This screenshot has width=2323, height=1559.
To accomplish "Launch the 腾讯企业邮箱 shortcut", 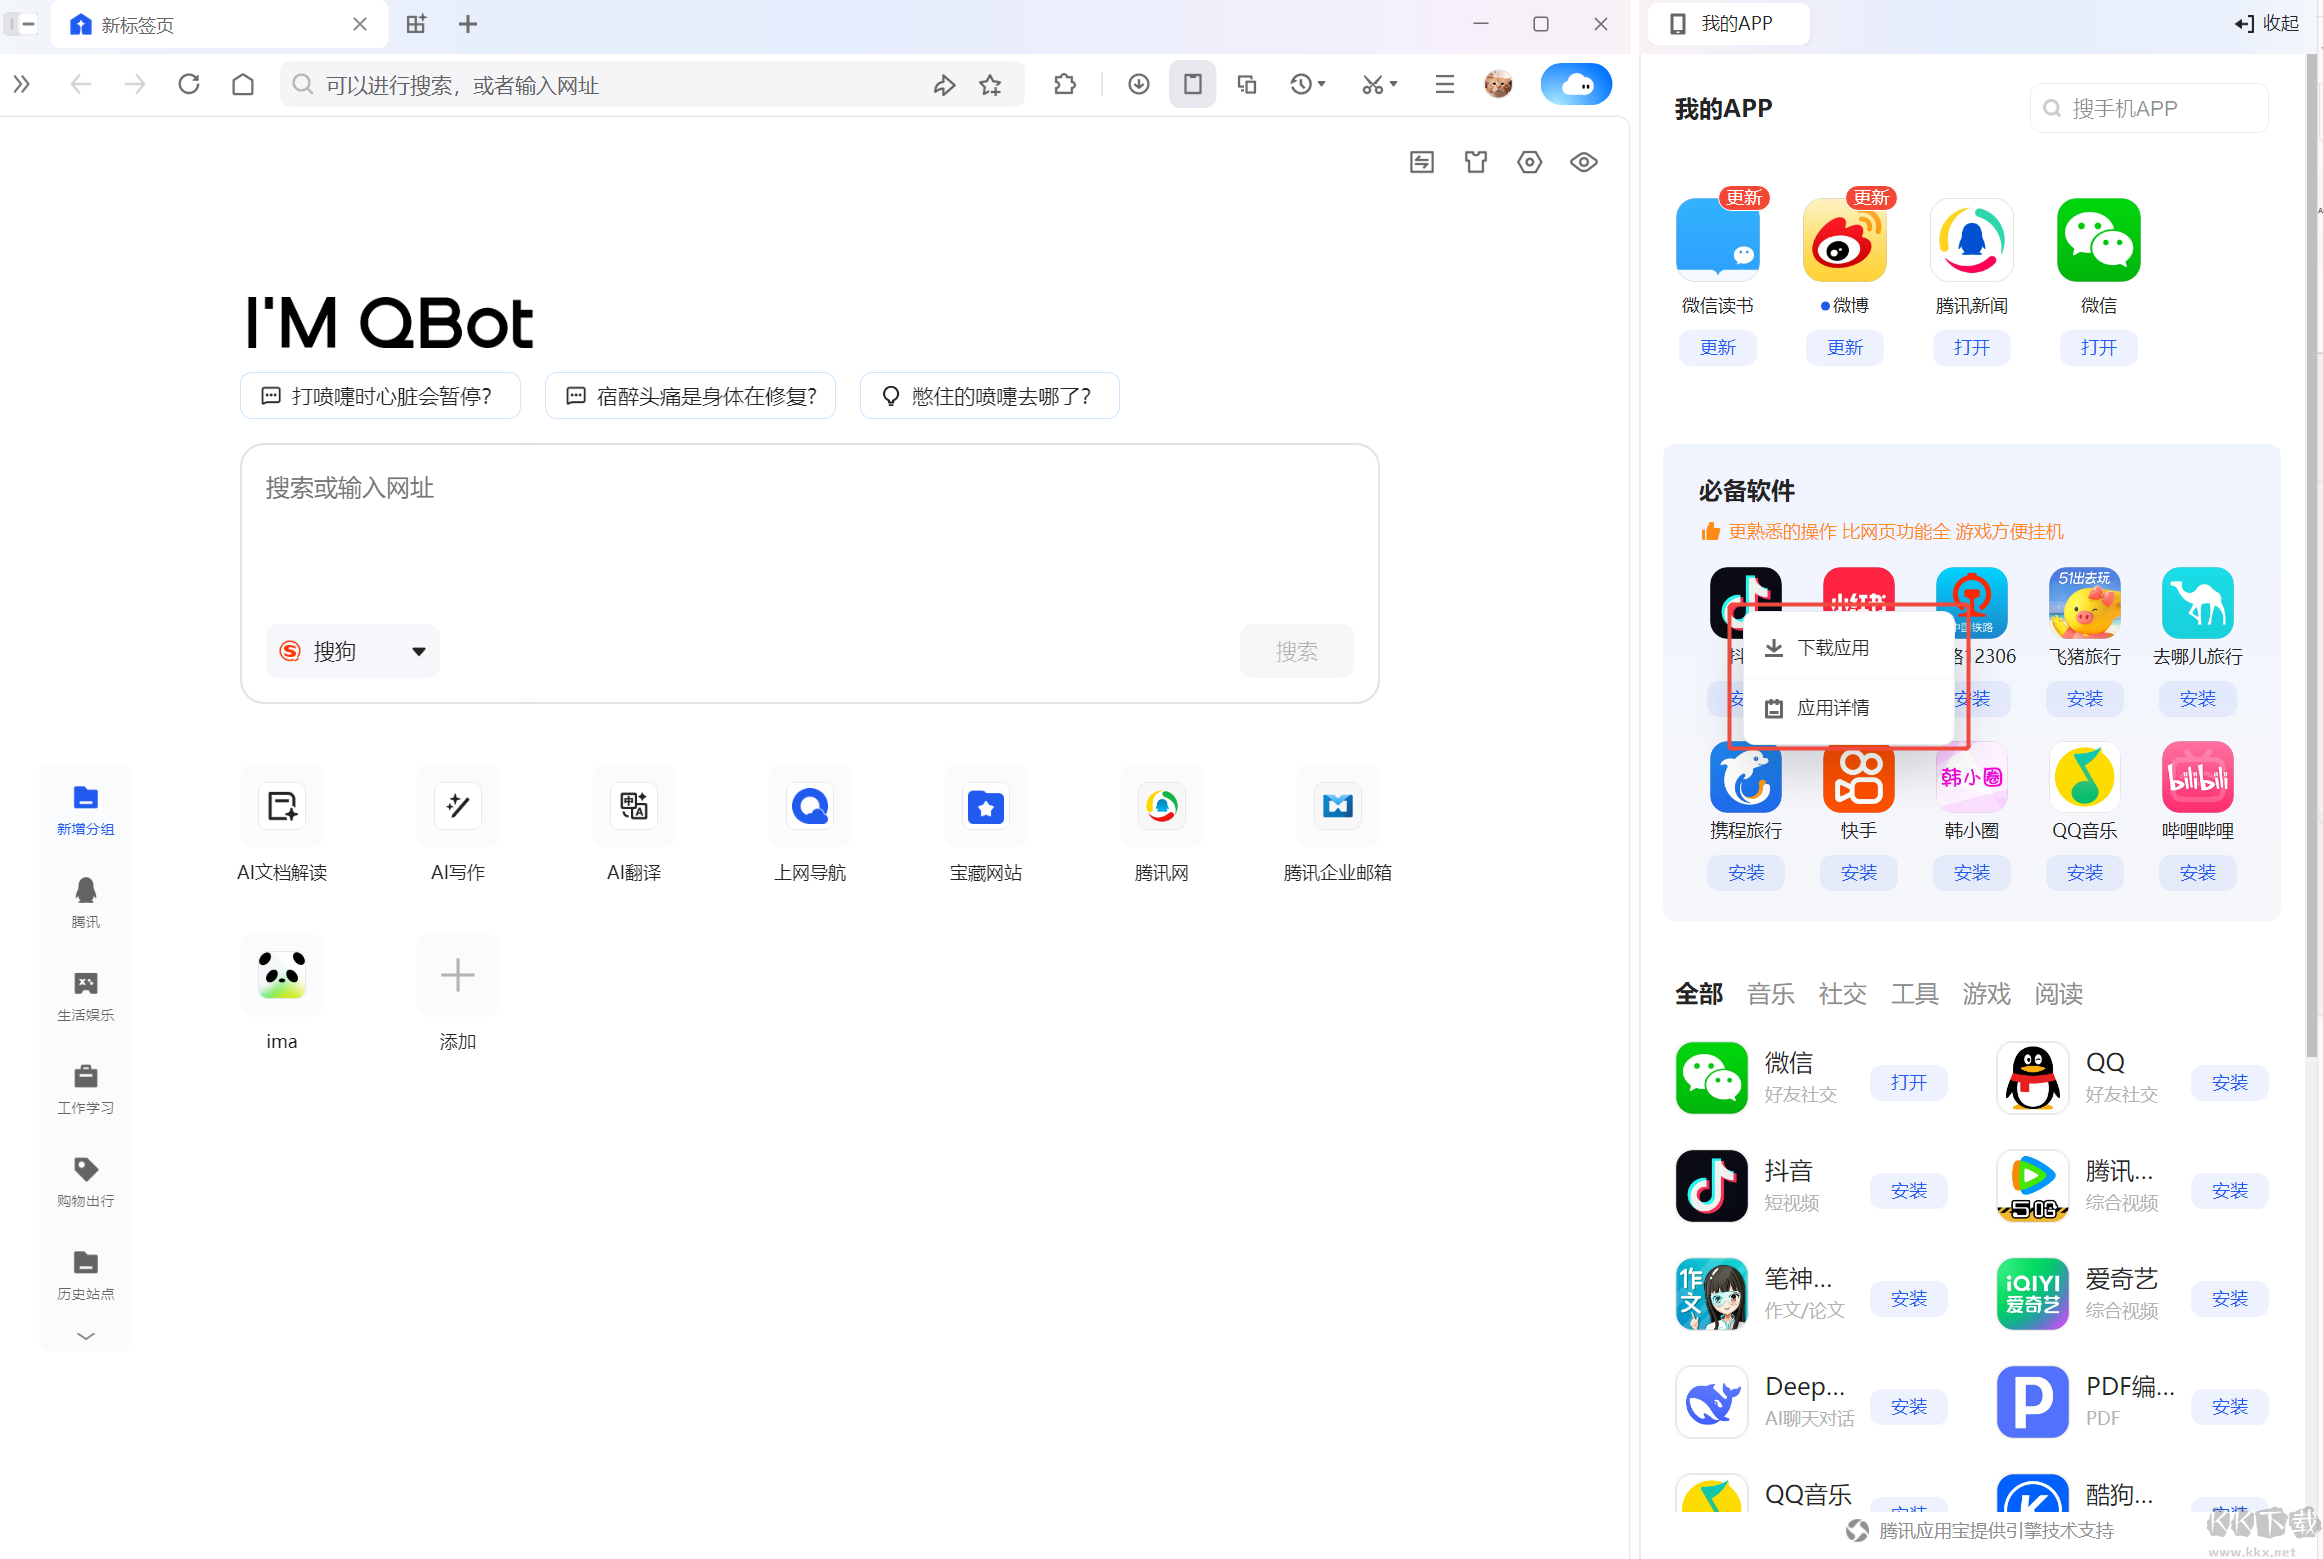I will (x=1337, y=825).
